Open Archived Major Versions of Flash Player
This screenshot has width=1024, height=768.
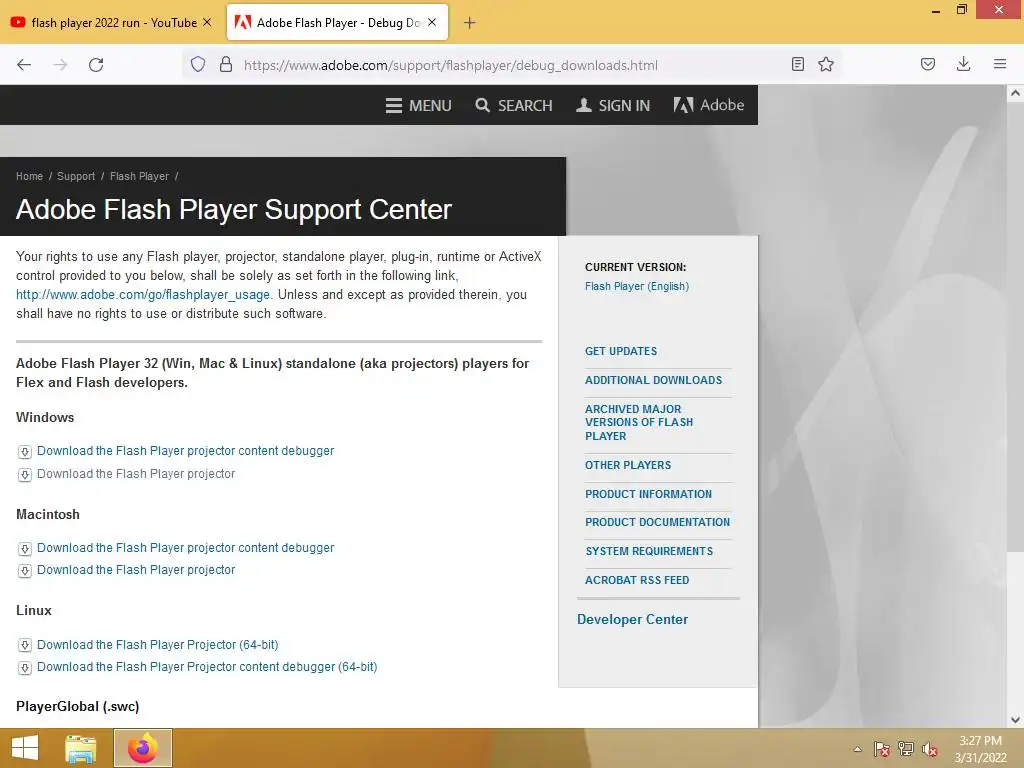click(x=639, y=423)
